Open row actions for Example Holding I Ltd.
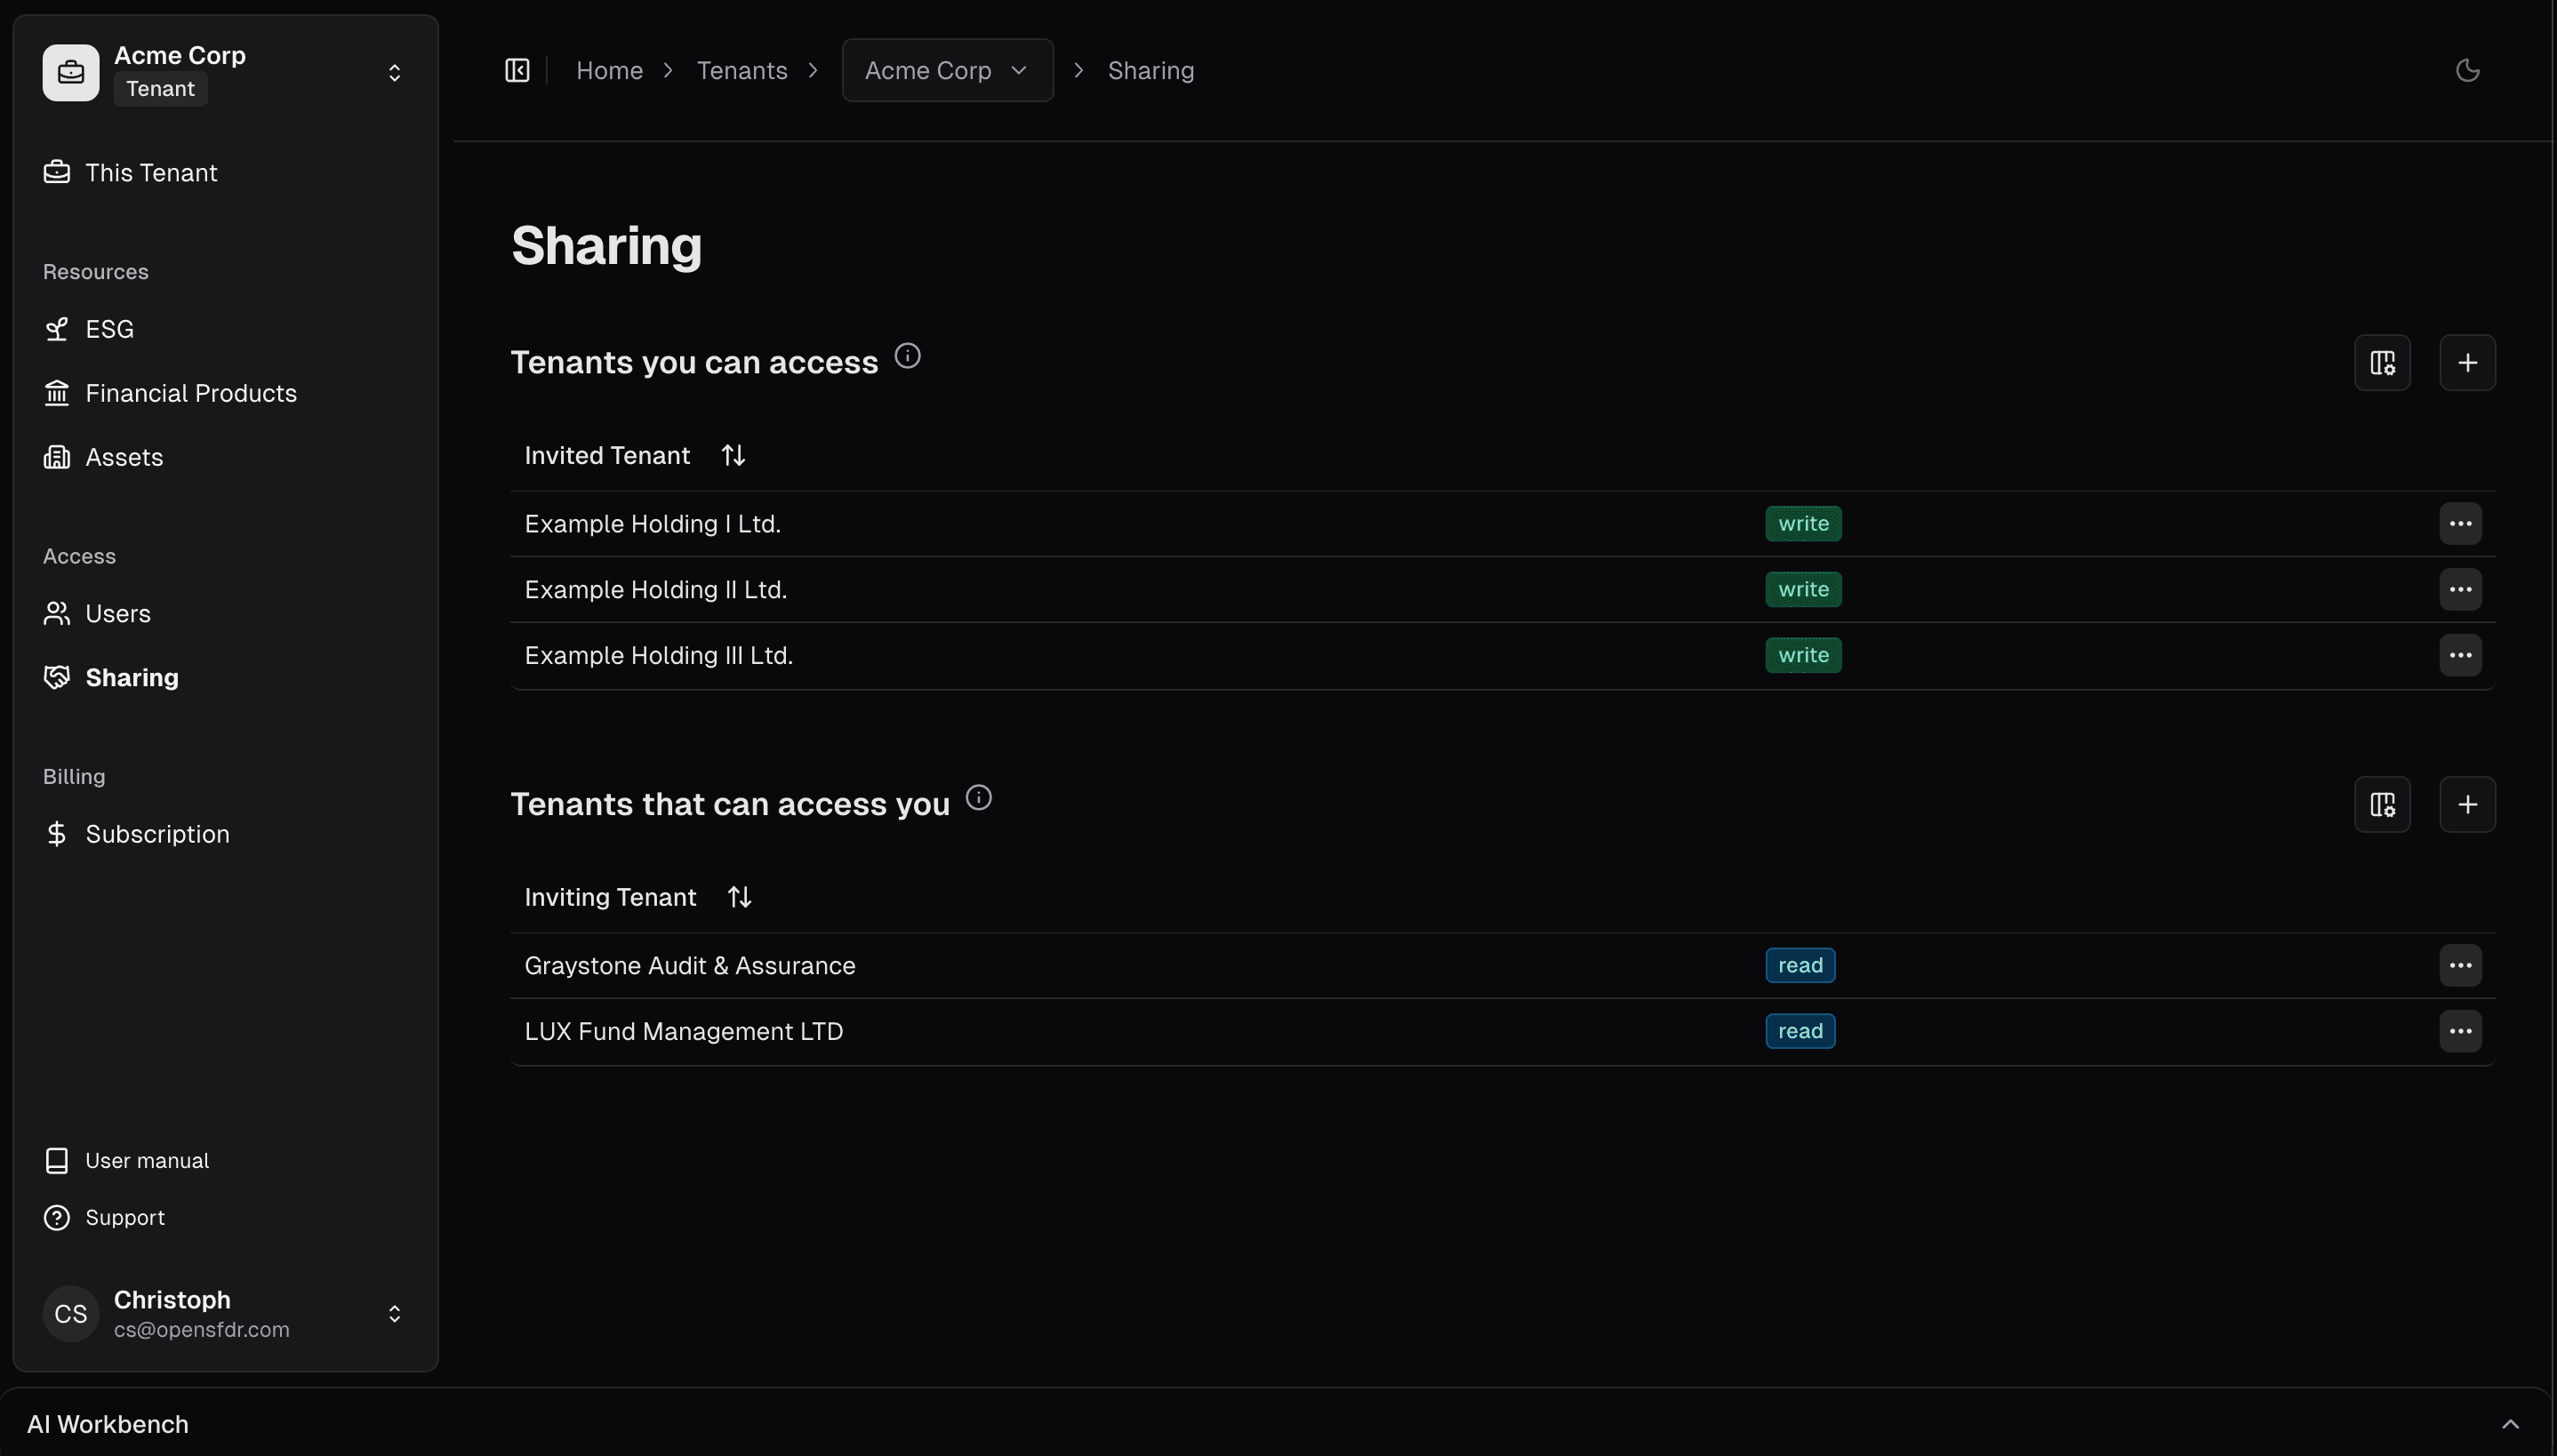Screen dimensions: 2557x1456 pyautogui.click(x=2460, y=523)
